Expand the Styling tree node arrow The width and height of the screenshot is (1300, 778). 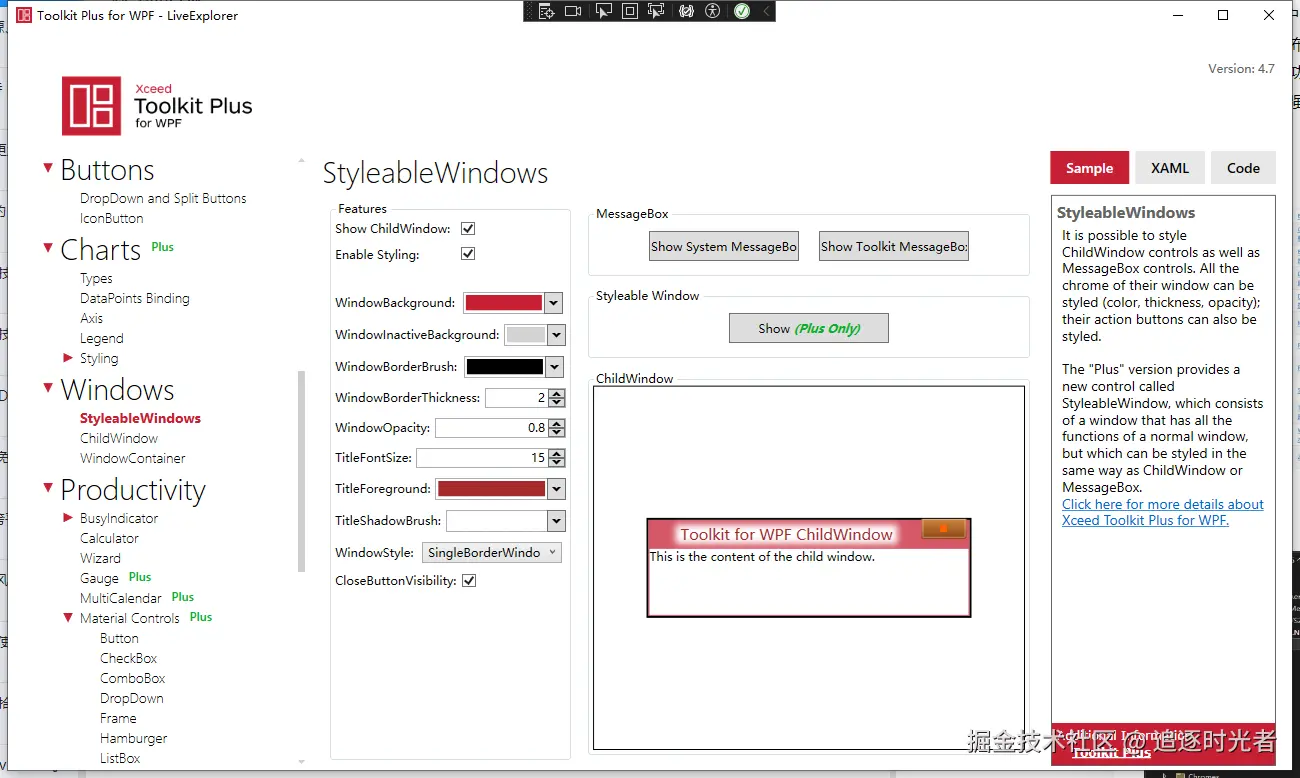point(68,357)
